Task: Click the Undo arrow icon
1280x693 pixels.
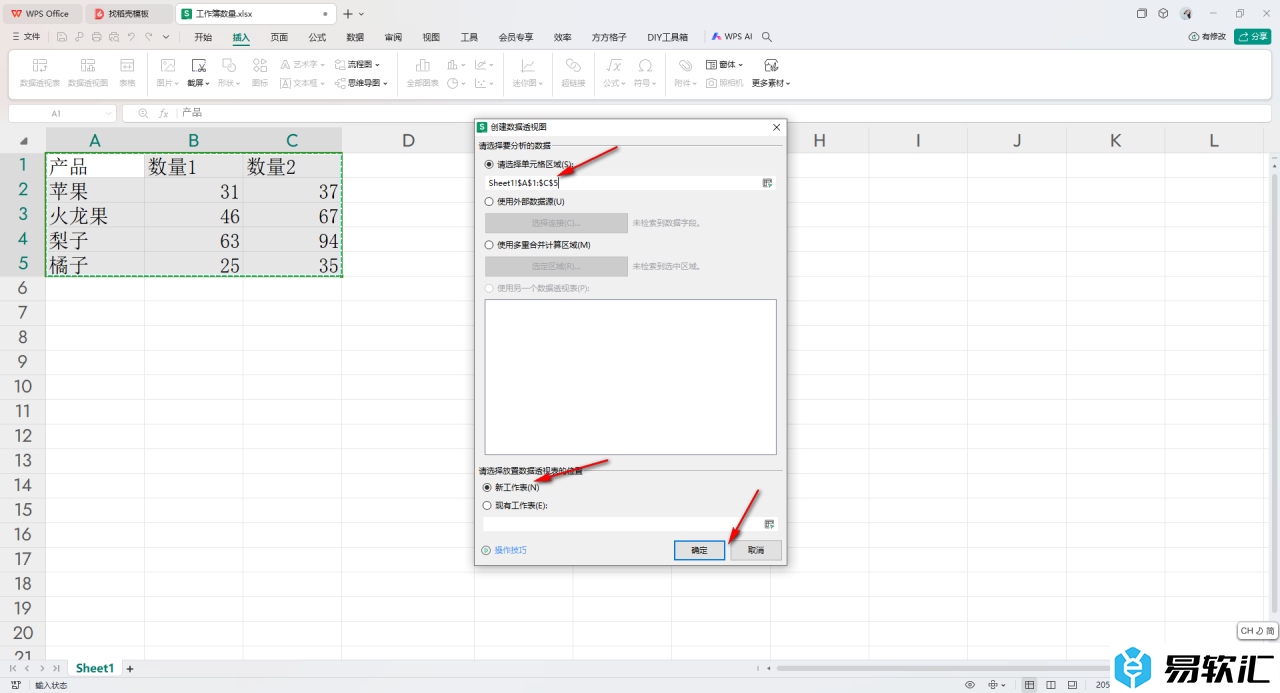Action: point(130,37)
